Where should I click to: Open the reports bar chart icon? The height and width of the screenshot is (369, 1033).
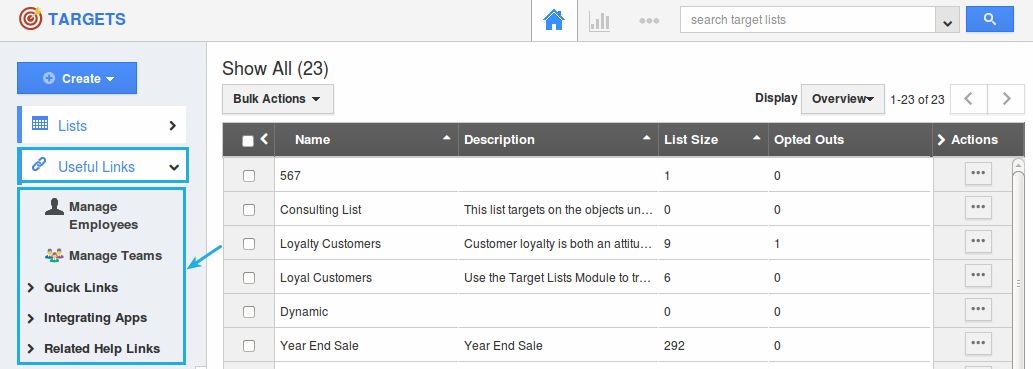(x=599, y=20)
